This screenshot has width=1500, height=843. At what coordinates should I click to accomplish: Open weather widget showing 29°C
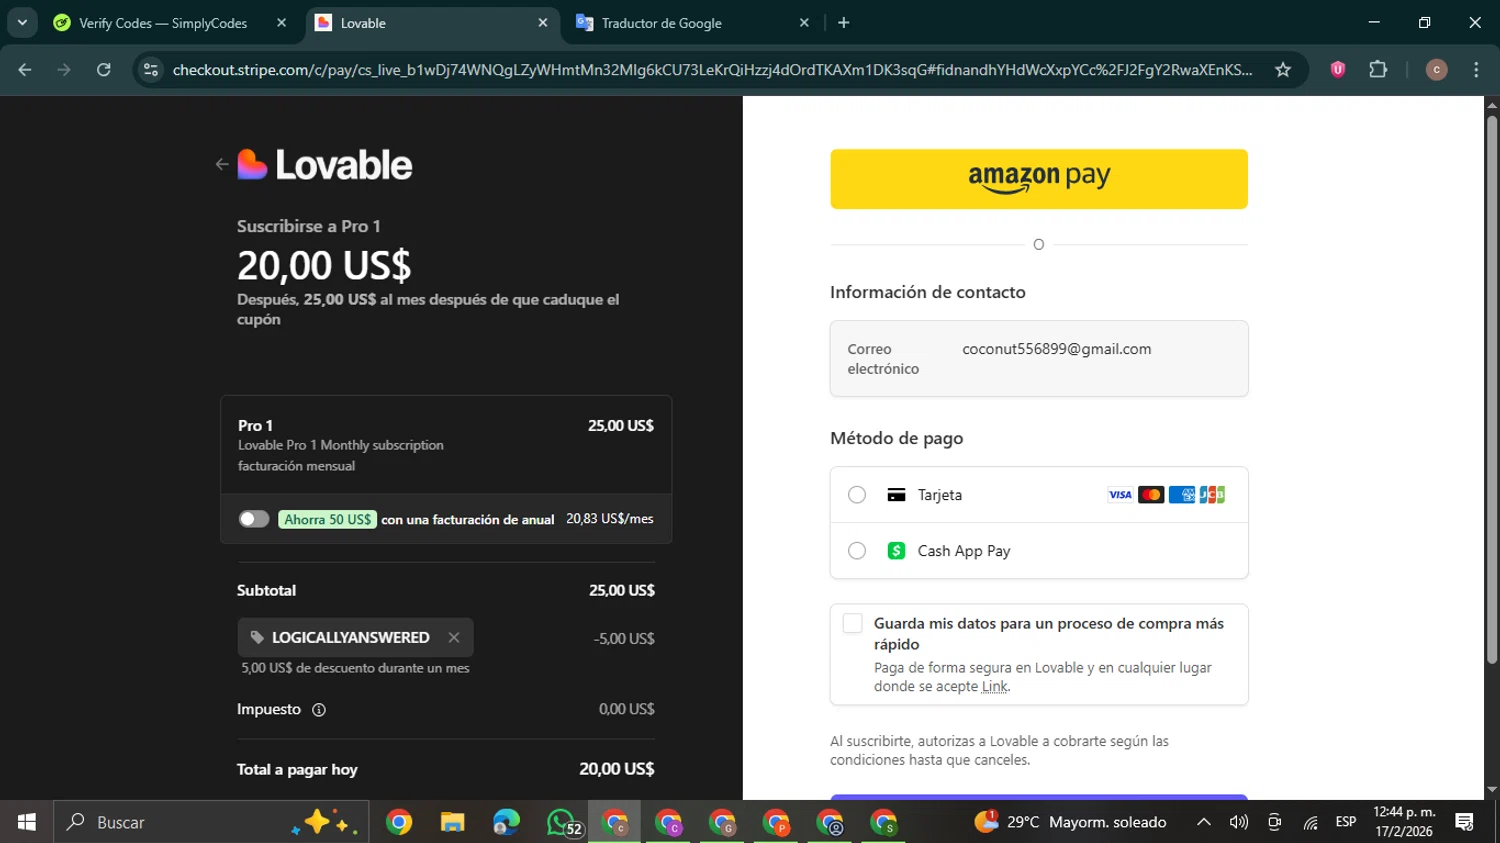[x=1070, y=822]
